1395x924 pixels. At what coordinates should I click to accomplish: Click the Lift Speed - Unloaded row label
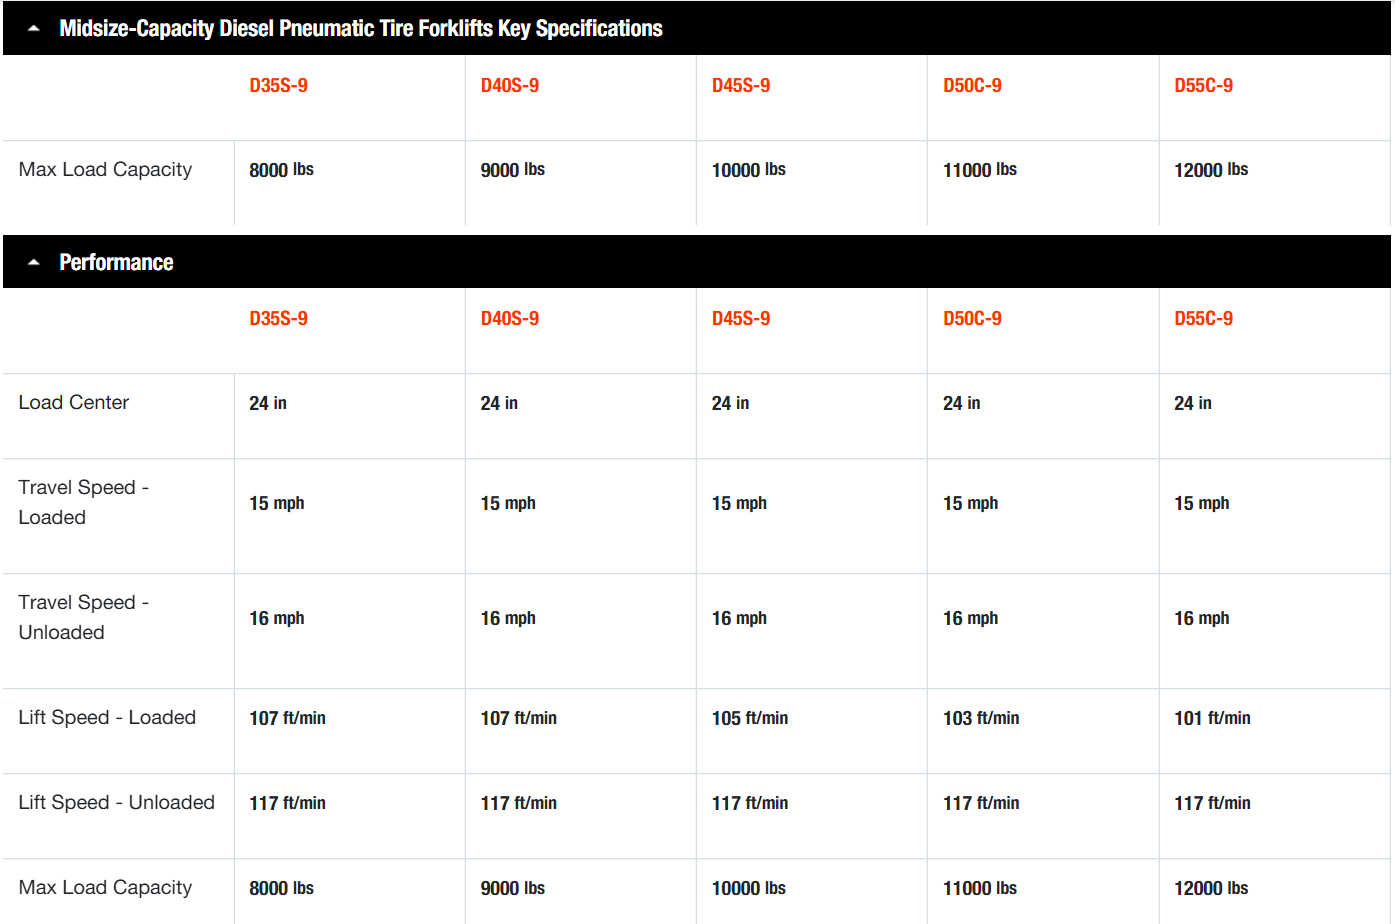(x=116, y=803)
